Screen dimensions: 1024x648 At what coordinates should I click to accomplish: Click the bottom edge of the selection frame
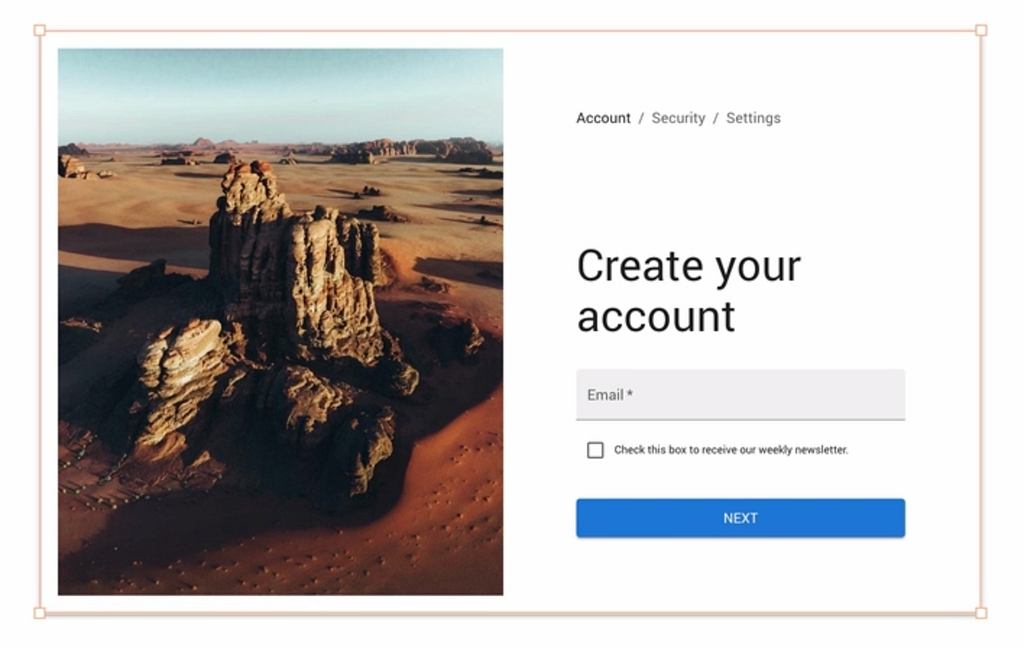click(510, 613)
